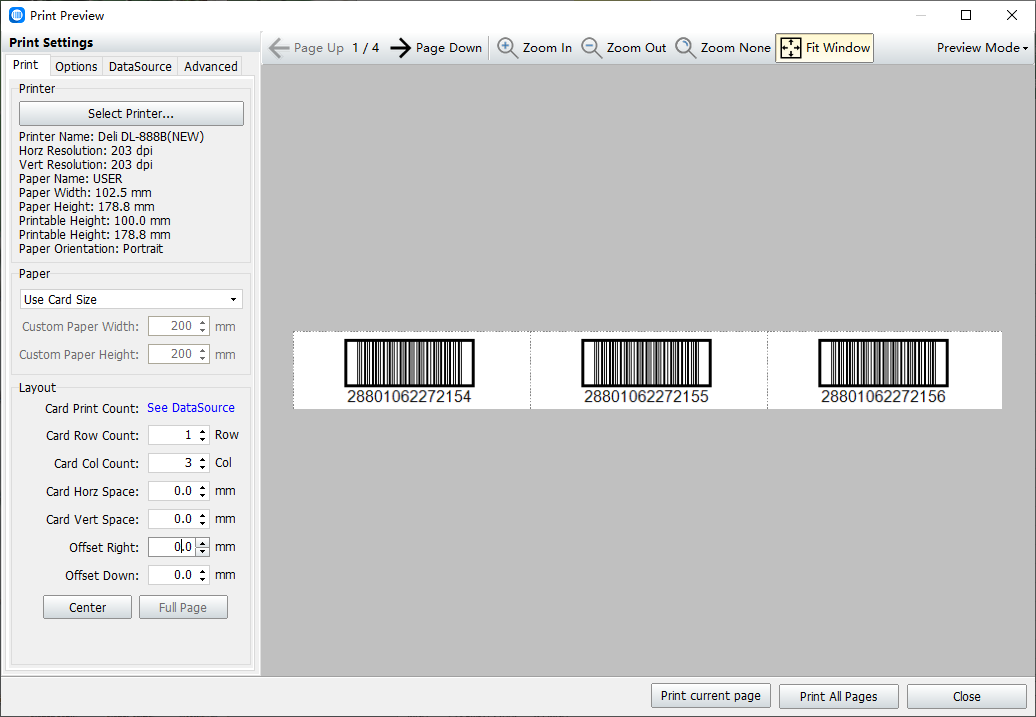
Task: Click the Printer Name Deli DL-888B text
Action: click(x=112, y=137)
